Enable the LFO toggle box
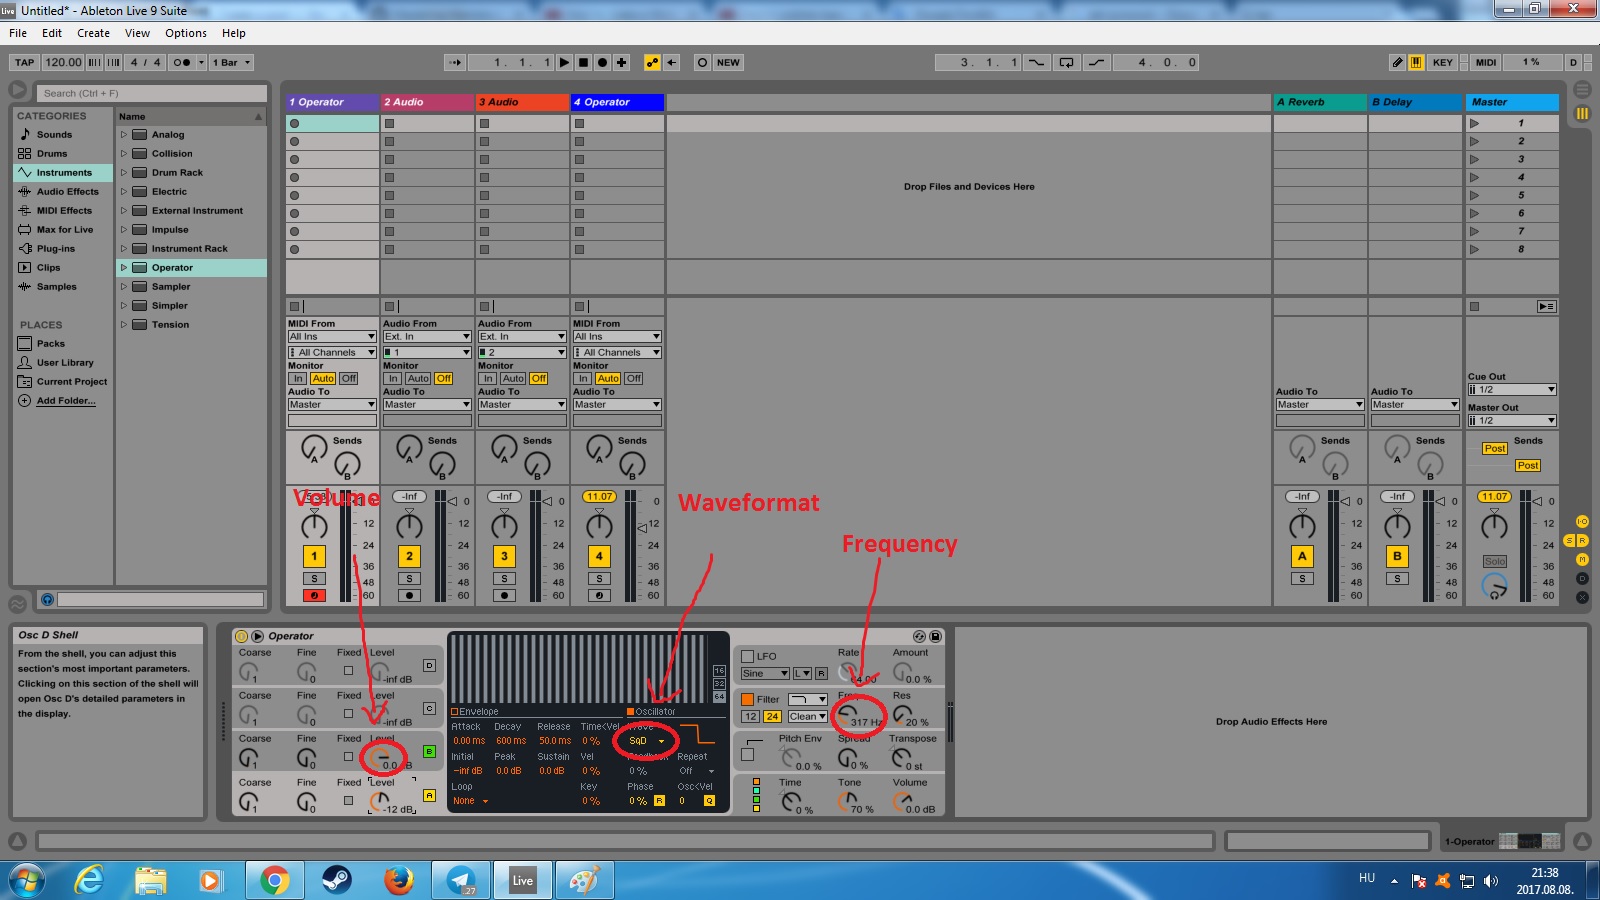Screen dimensions: 1600x900 click(747, 657)
